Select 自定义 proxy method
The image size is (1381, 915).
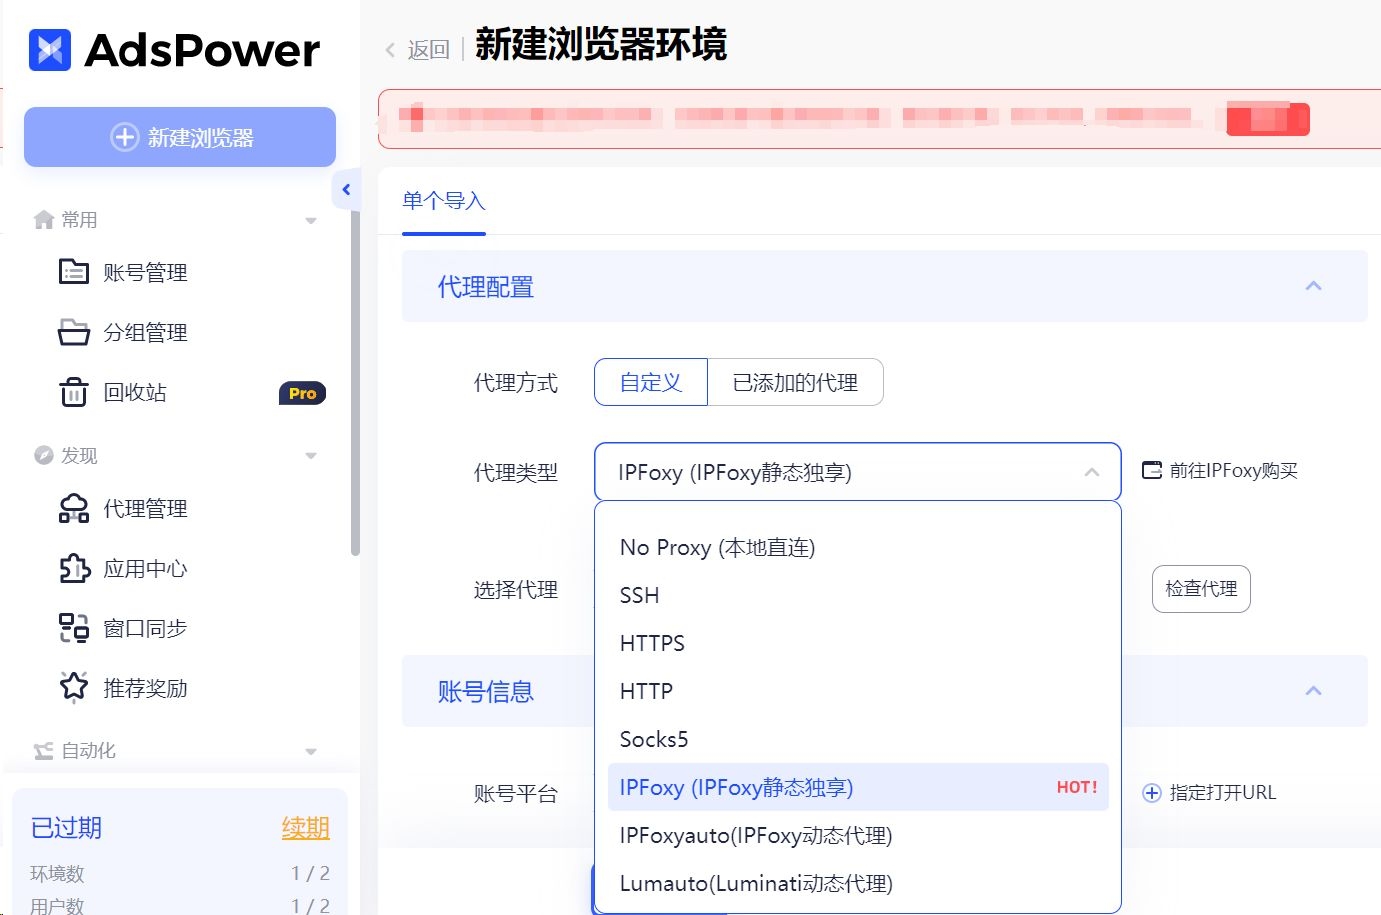(x=651, y=382)
